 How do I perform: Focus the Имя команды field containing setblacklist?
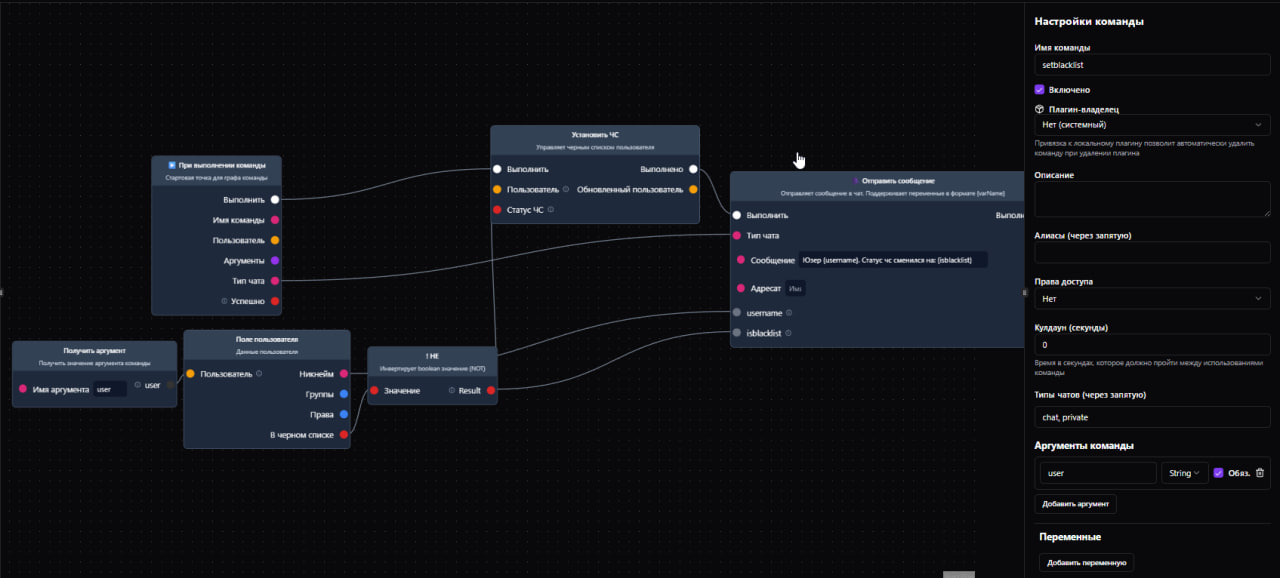click(x=1152, y=65)
